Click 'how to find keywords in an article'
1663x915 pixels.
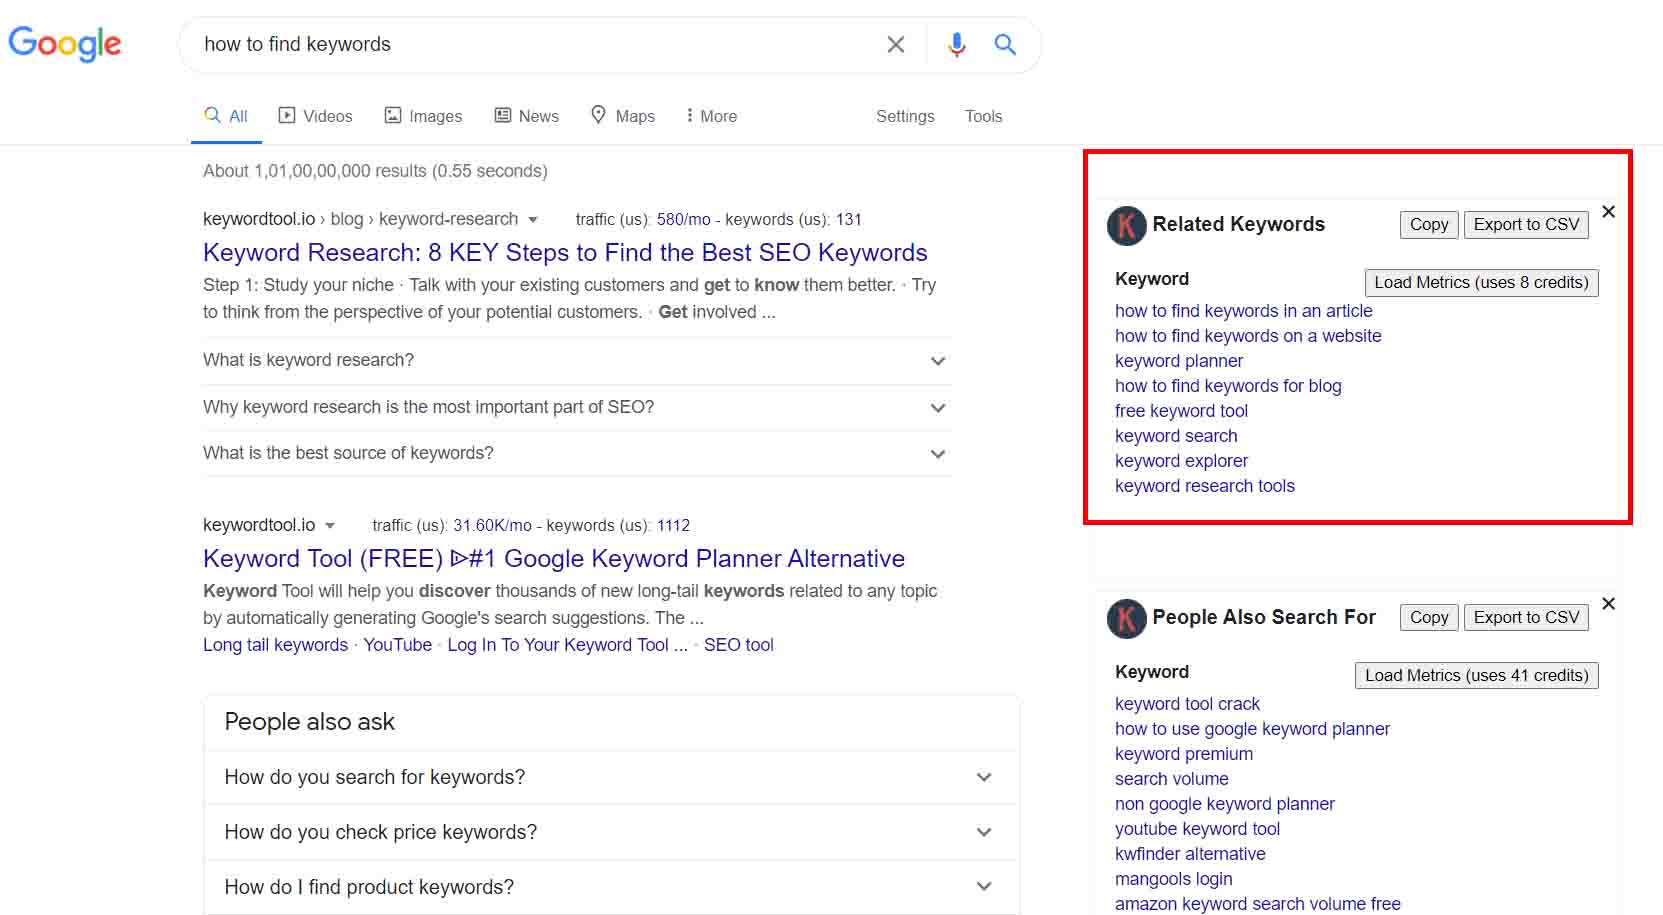pyautogui.click(x=1243, y=311)
